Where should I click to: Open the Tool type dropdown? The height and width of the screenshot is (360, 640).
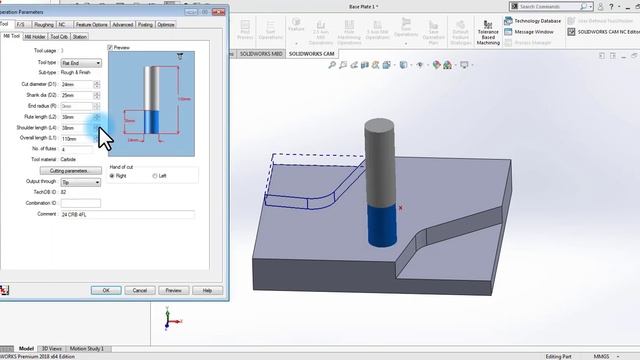(x=81, y=63)
